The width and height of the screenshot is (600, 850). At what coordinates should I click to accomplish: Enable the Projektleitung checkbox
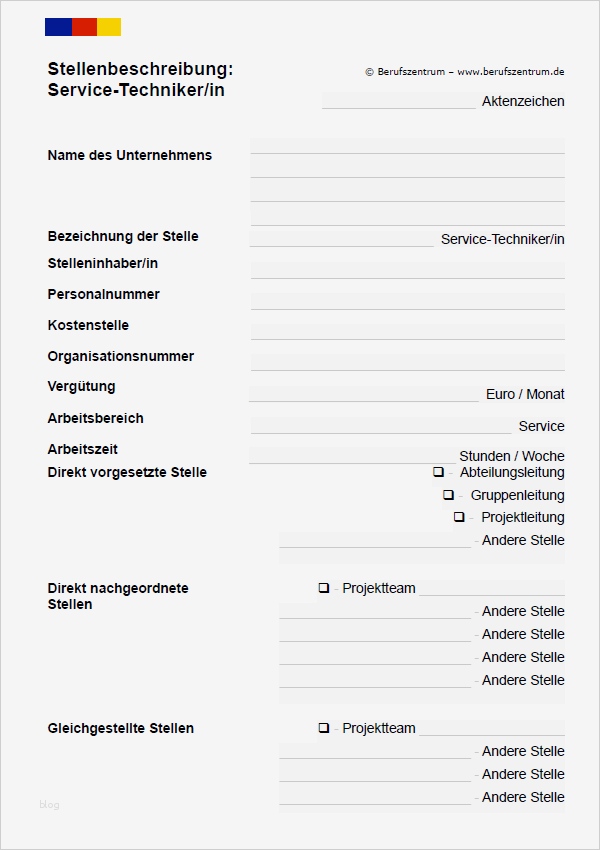(459, 517)
